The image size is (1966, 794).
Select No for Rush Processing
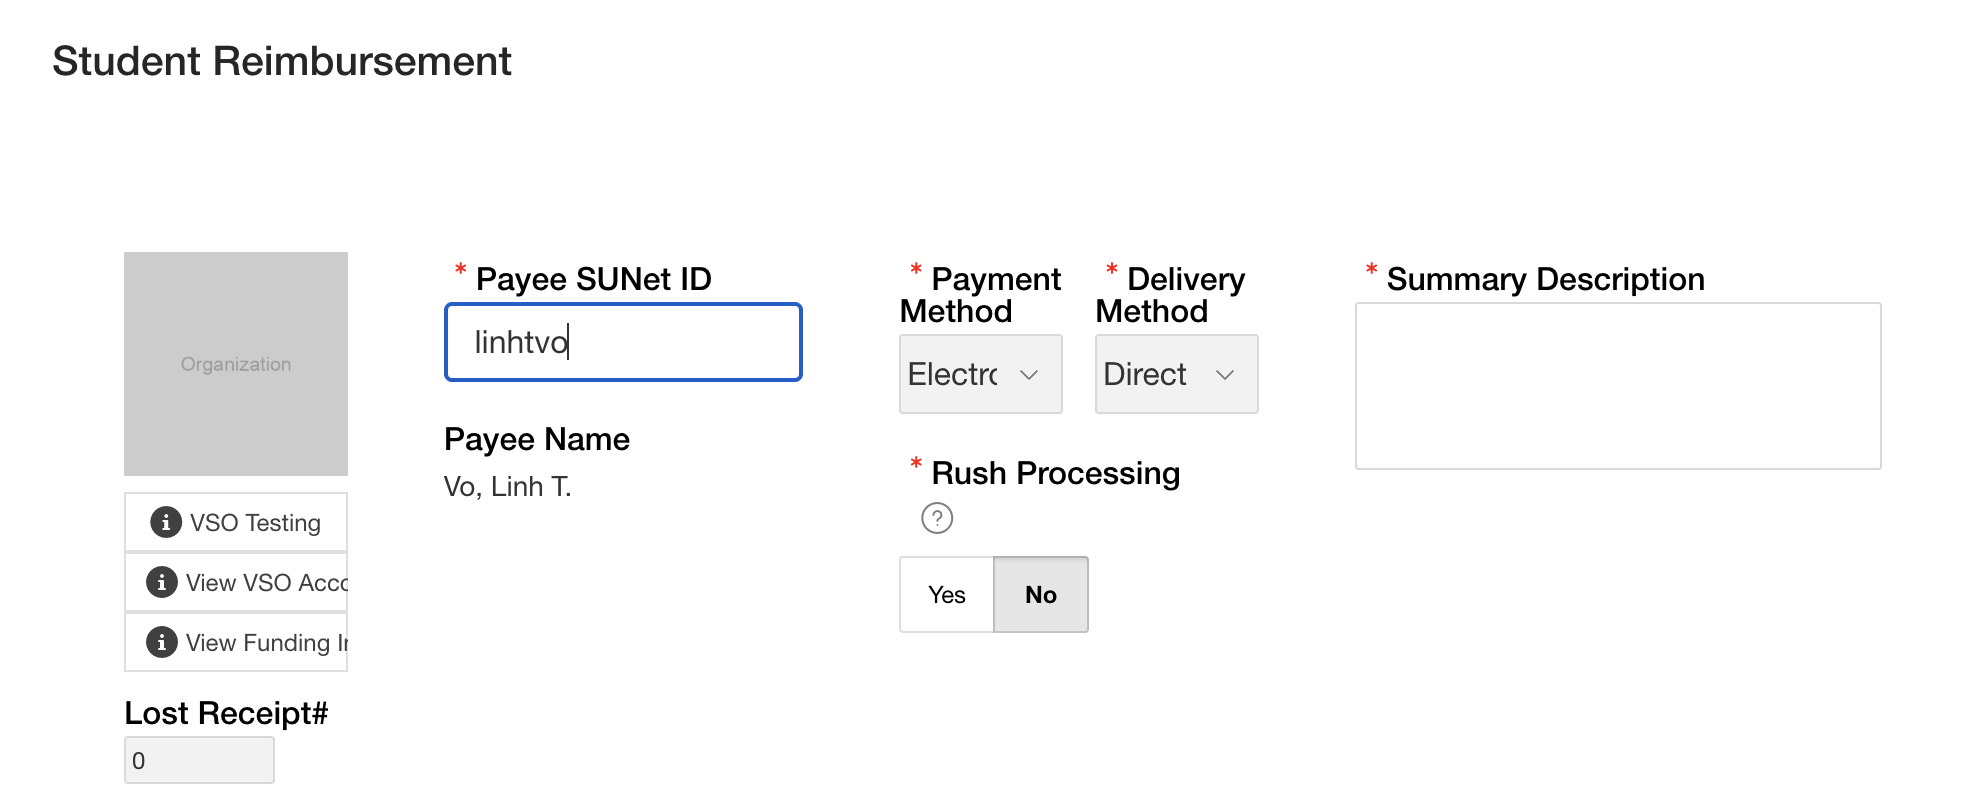pyautogui.click(x=1040, y=595)
